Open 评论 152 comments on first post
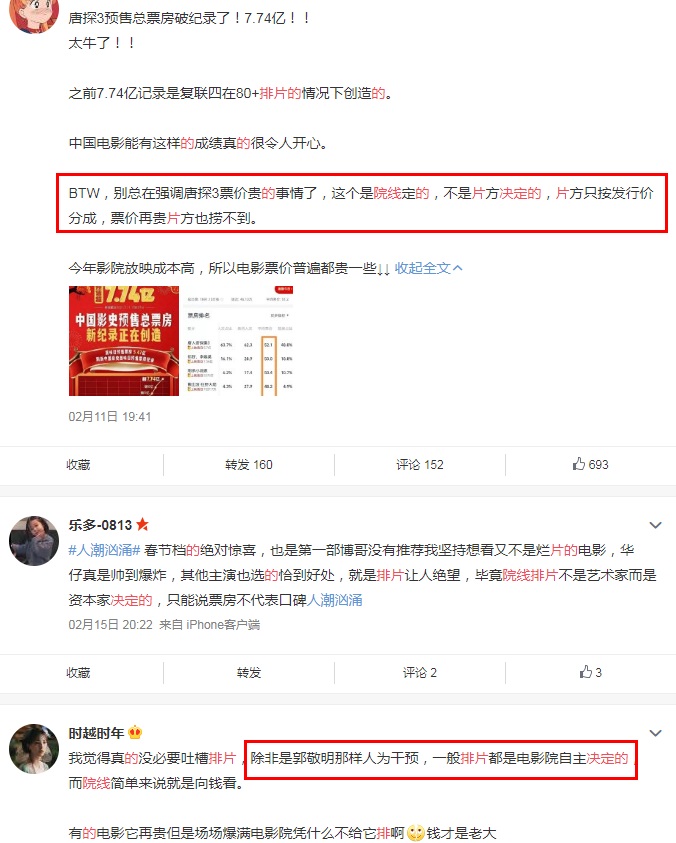This screenshot has height=843, width=676. 419,465
